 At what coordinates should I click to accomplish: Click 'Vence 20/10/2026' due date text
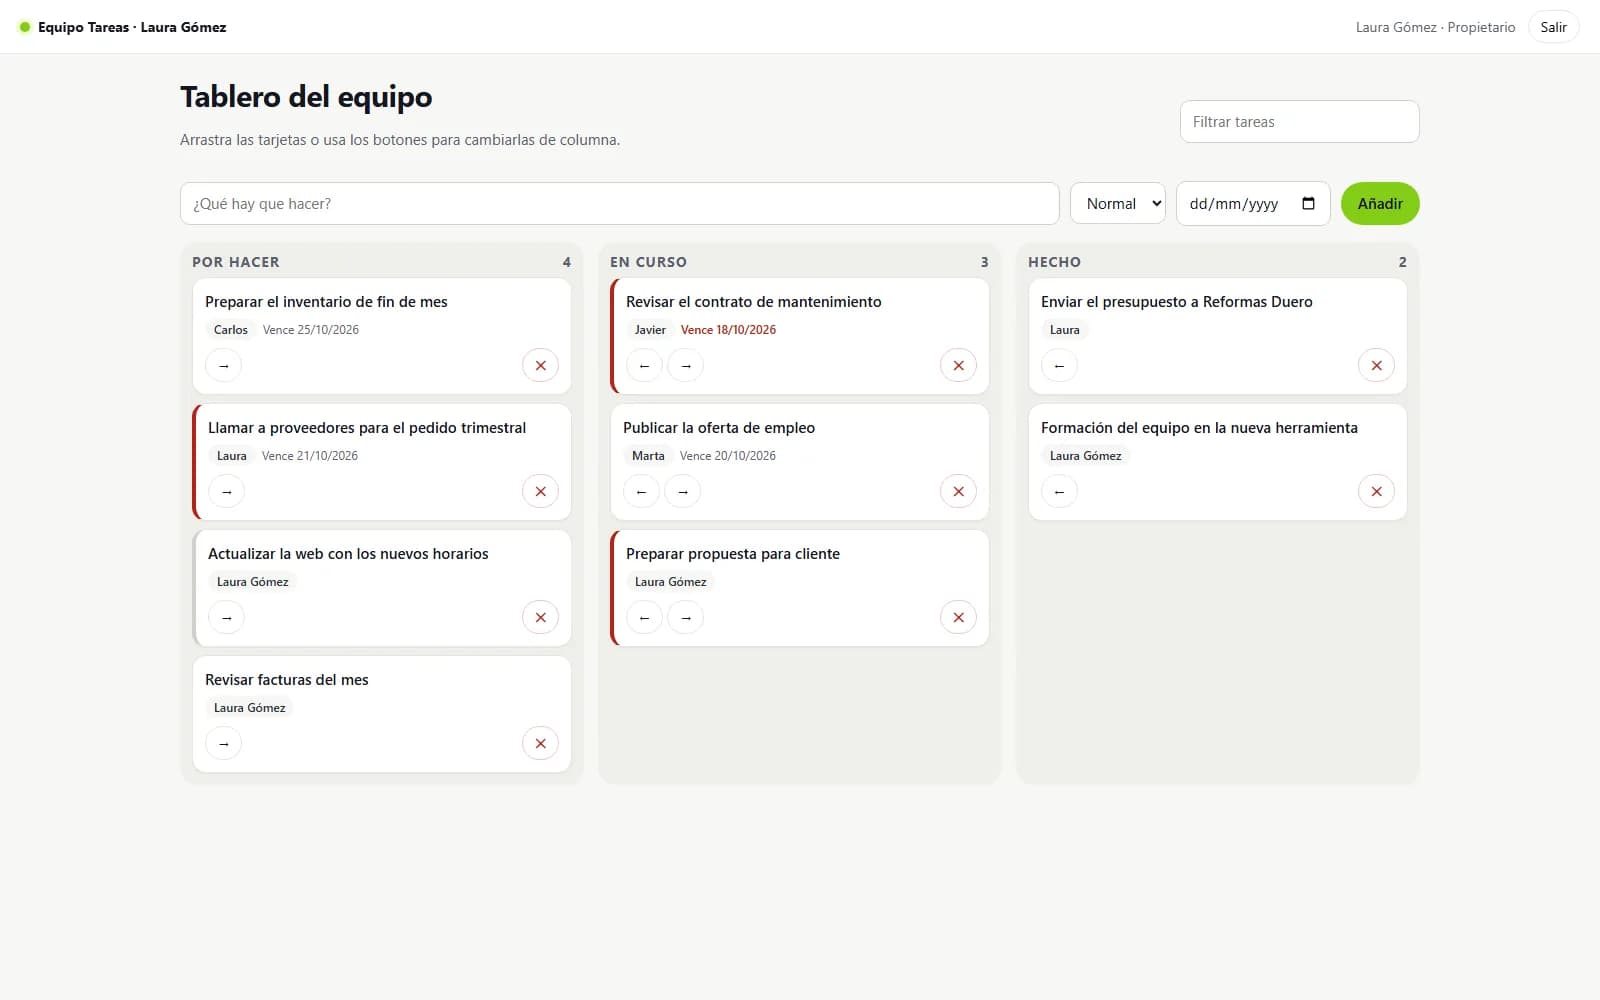[728, 456]
